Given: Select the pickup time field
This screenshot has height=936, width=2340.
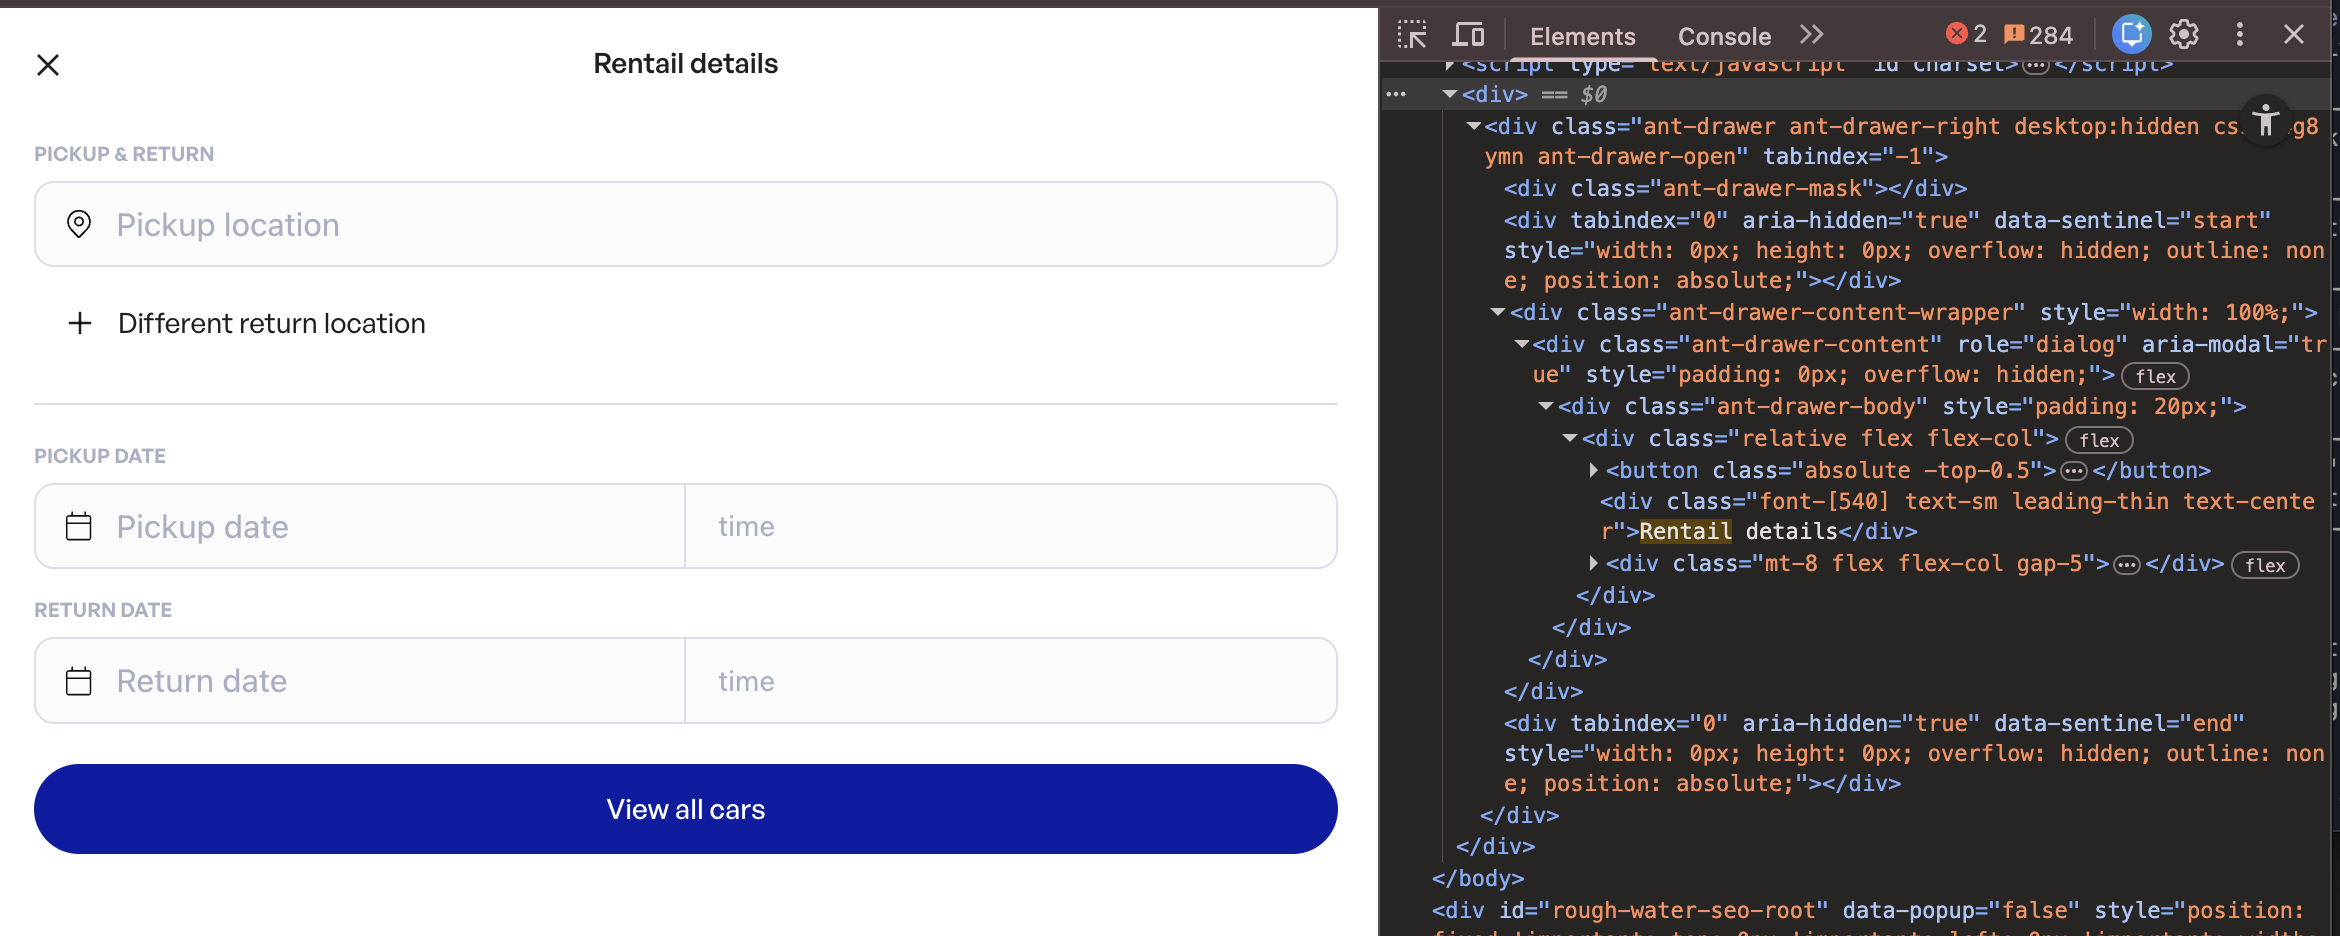Looking at the screenshot, I should 1011,526.
